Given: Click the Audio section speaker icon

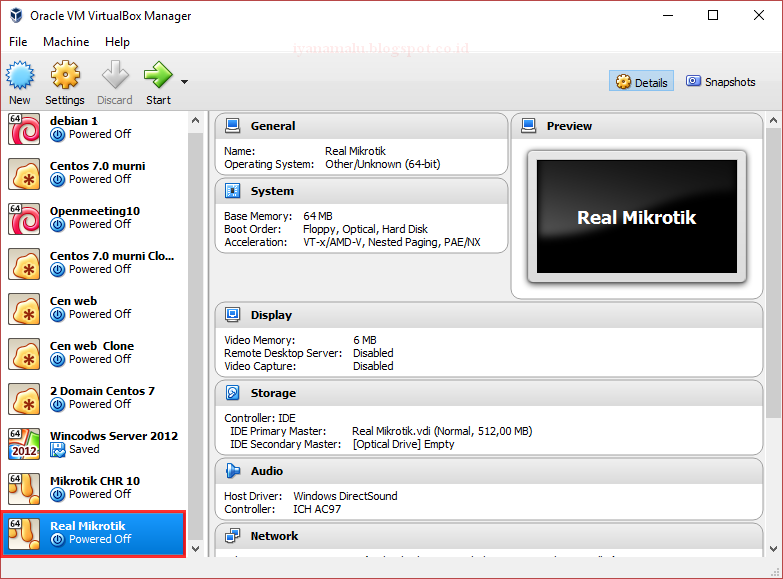Looking at the screenshot, I should tap(232, 471).
